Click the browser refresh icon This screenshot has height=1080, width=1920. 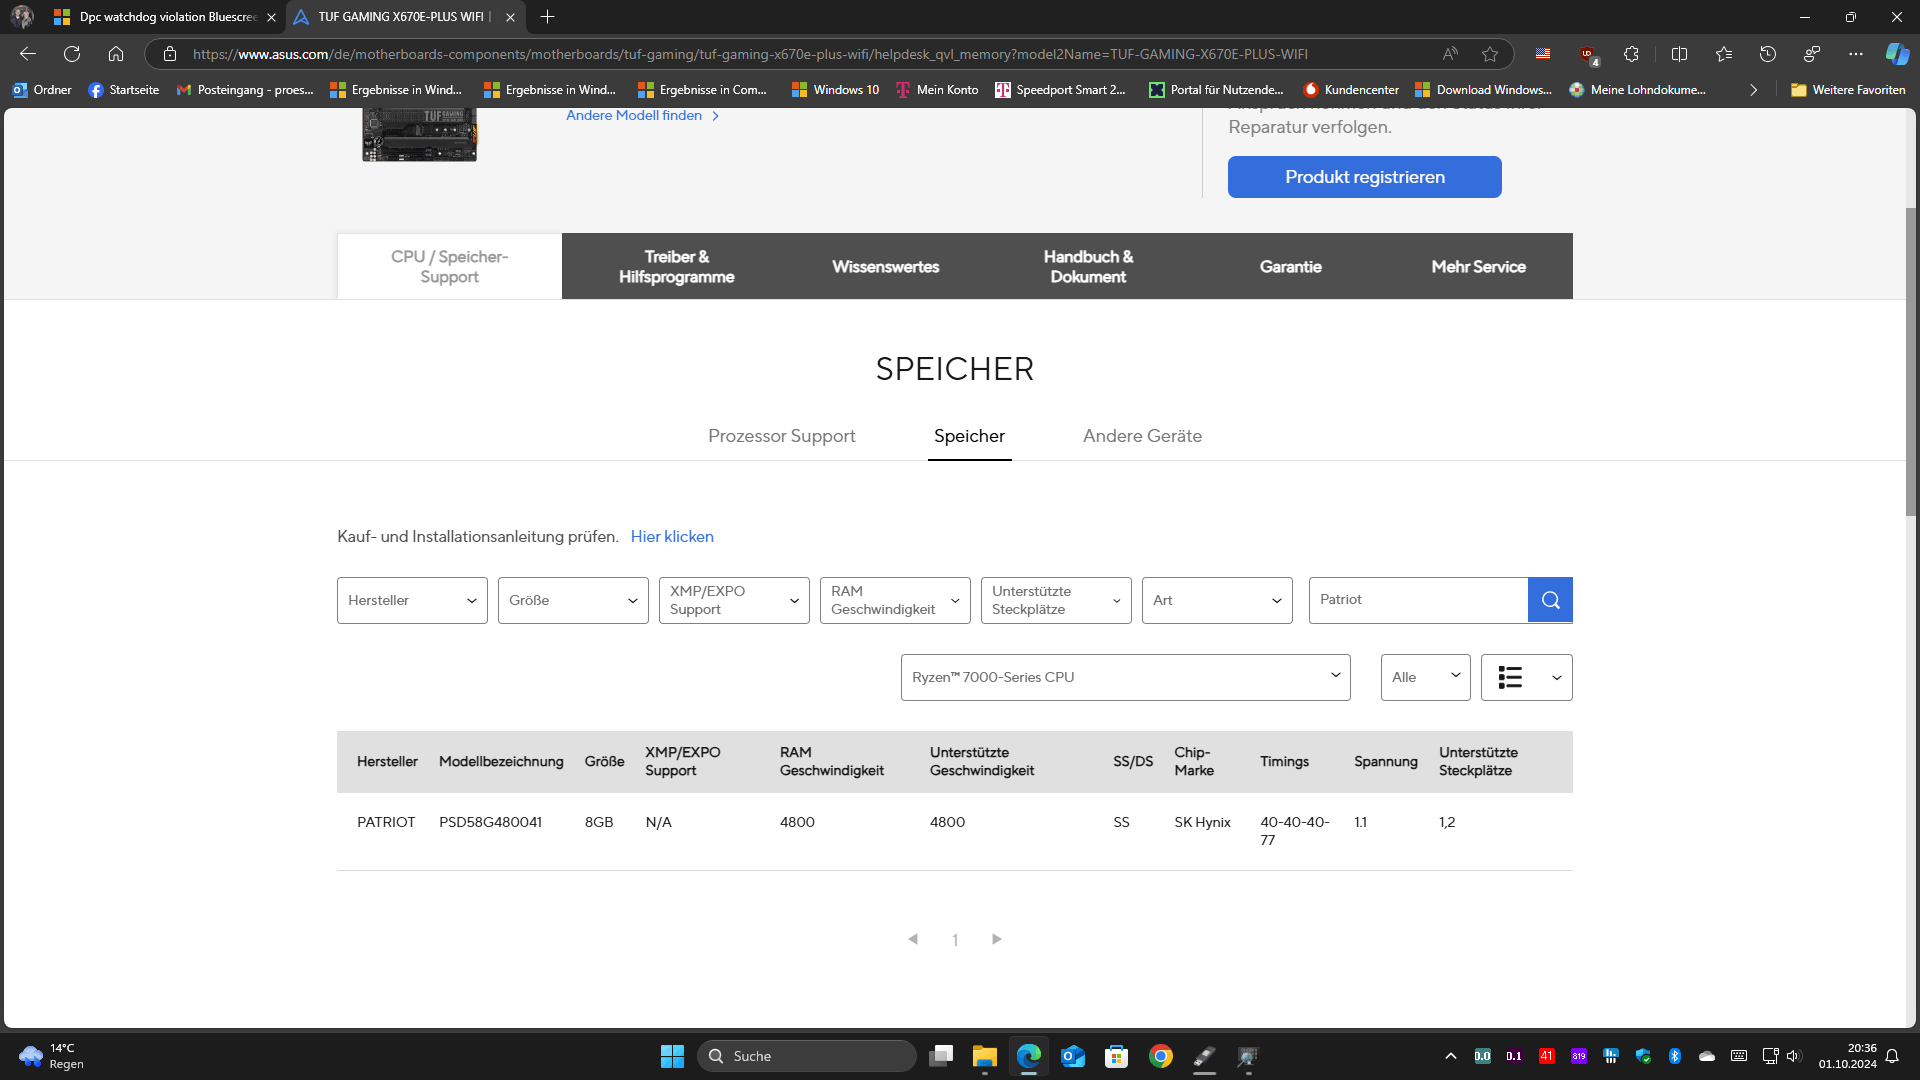72,54
